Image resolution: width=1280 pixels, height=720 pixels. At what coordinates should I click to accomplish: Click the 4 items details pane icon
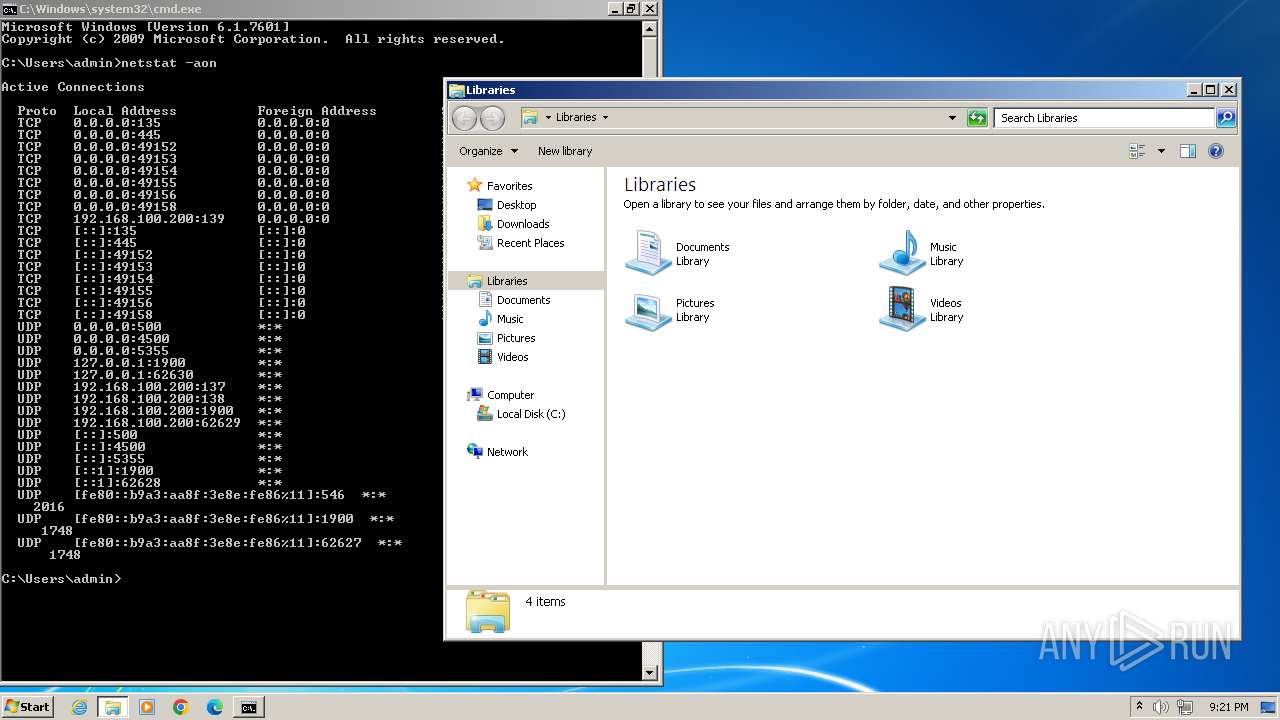(x=488, y=610)
